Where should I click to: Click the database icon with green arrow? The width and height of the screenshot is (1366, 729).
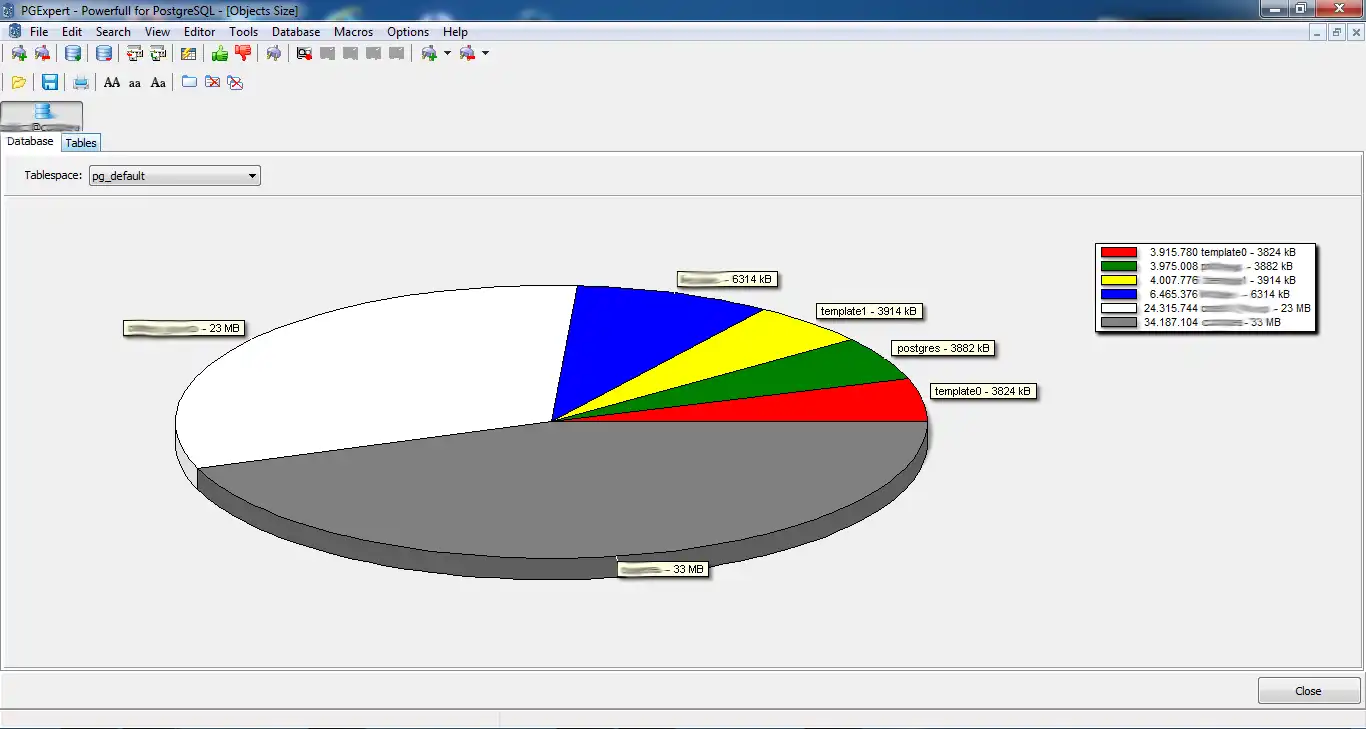tap(73, 53)
